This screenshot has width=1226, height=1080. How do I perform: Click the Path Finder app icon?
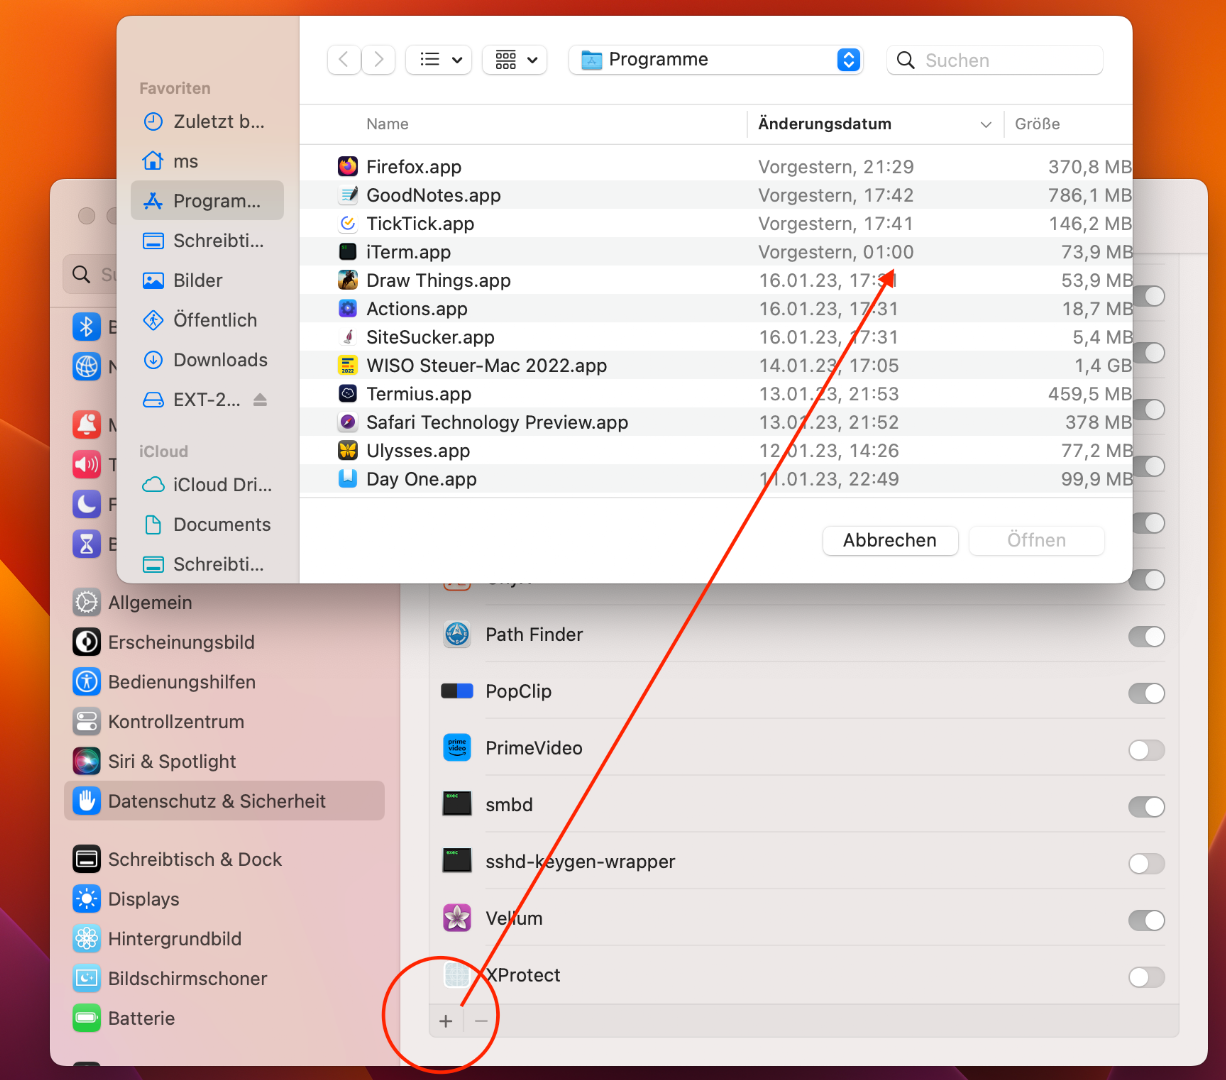point(457,635)
